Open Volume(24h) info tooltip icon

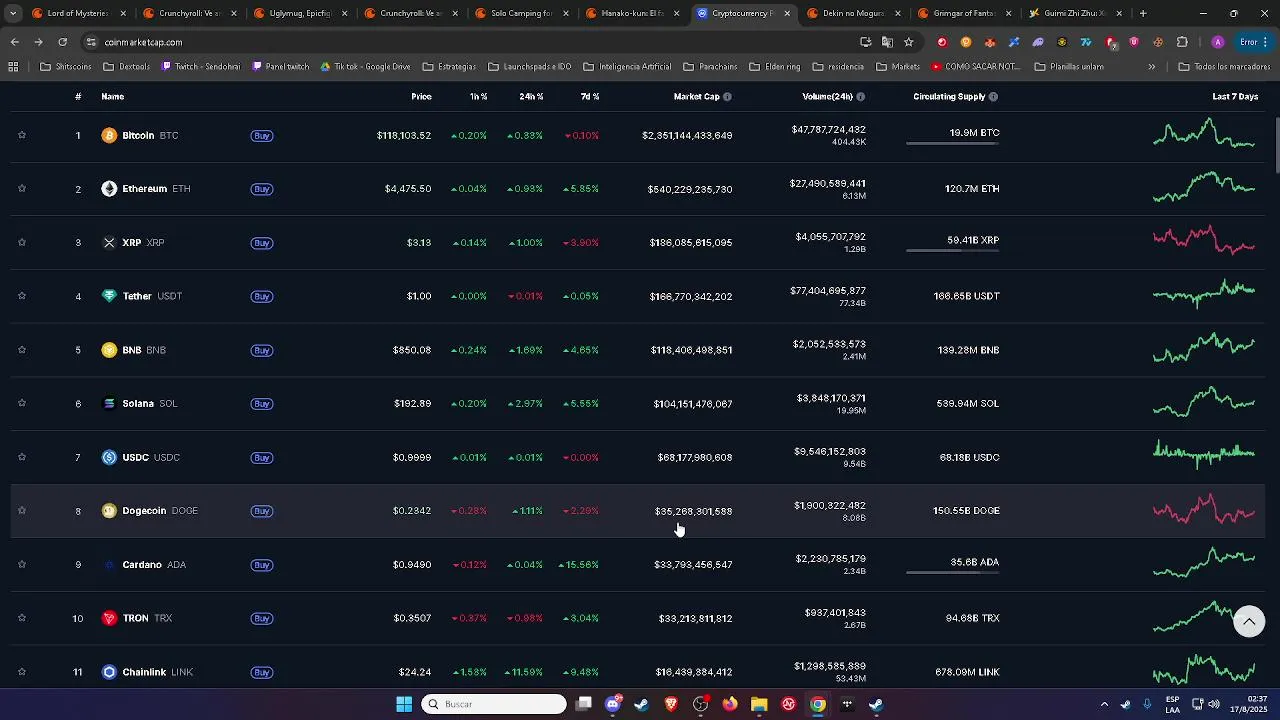[x=860, y=97]
